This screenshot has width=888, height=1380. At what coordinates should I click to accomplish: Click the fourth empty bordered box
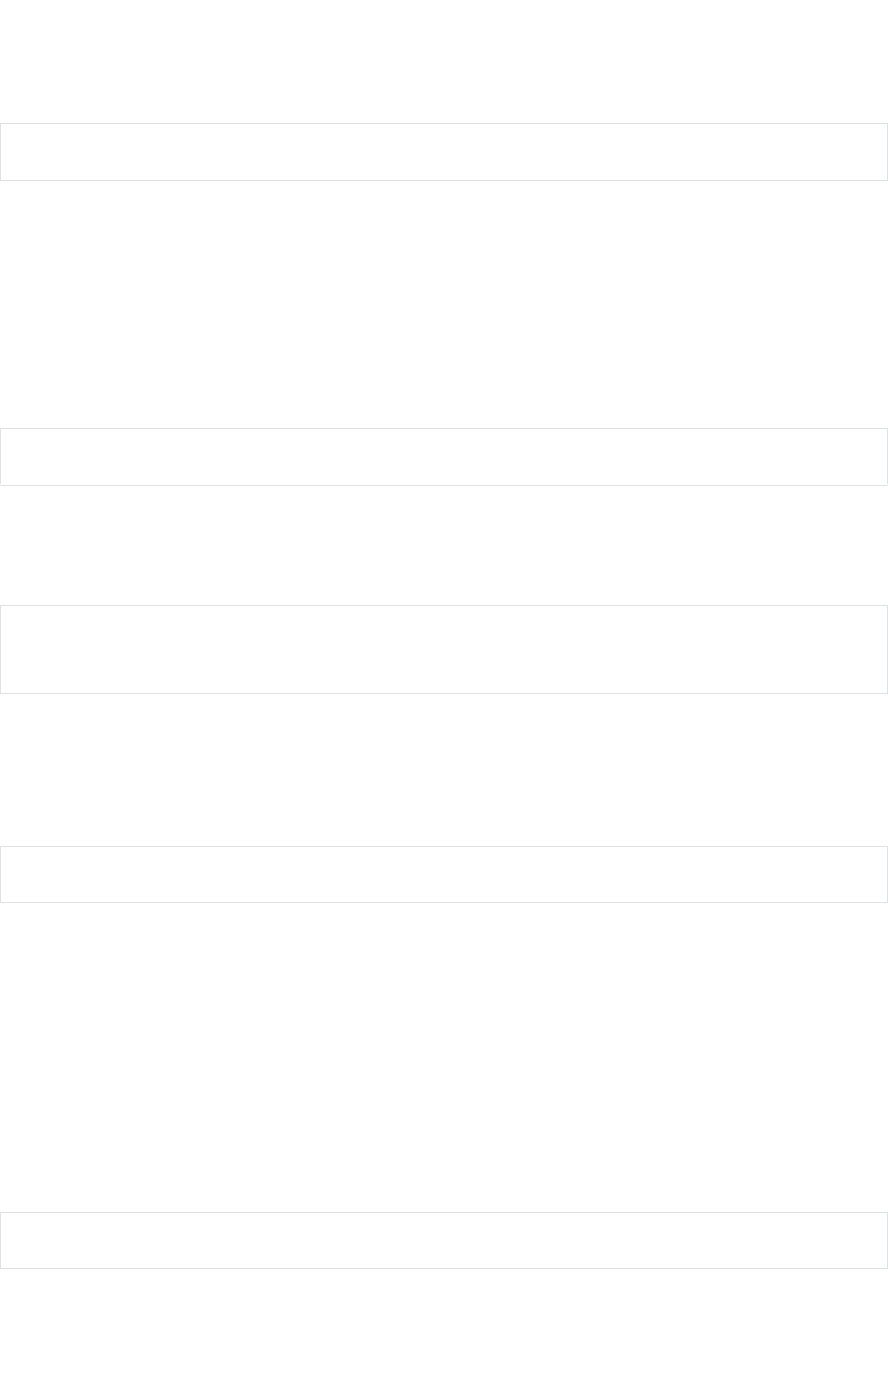point(444,875)
